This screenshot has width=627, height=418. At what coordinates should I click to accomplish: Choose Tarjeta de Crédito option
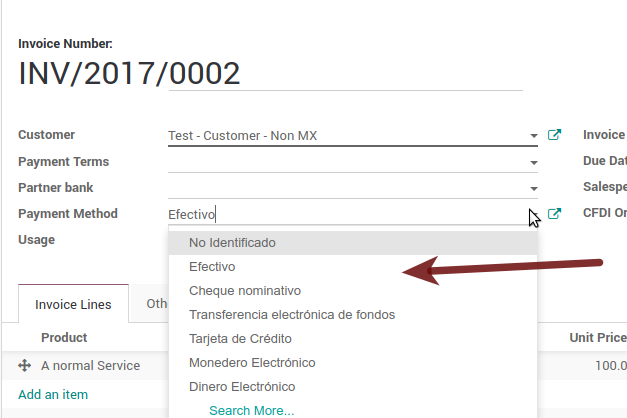[240, 339]
